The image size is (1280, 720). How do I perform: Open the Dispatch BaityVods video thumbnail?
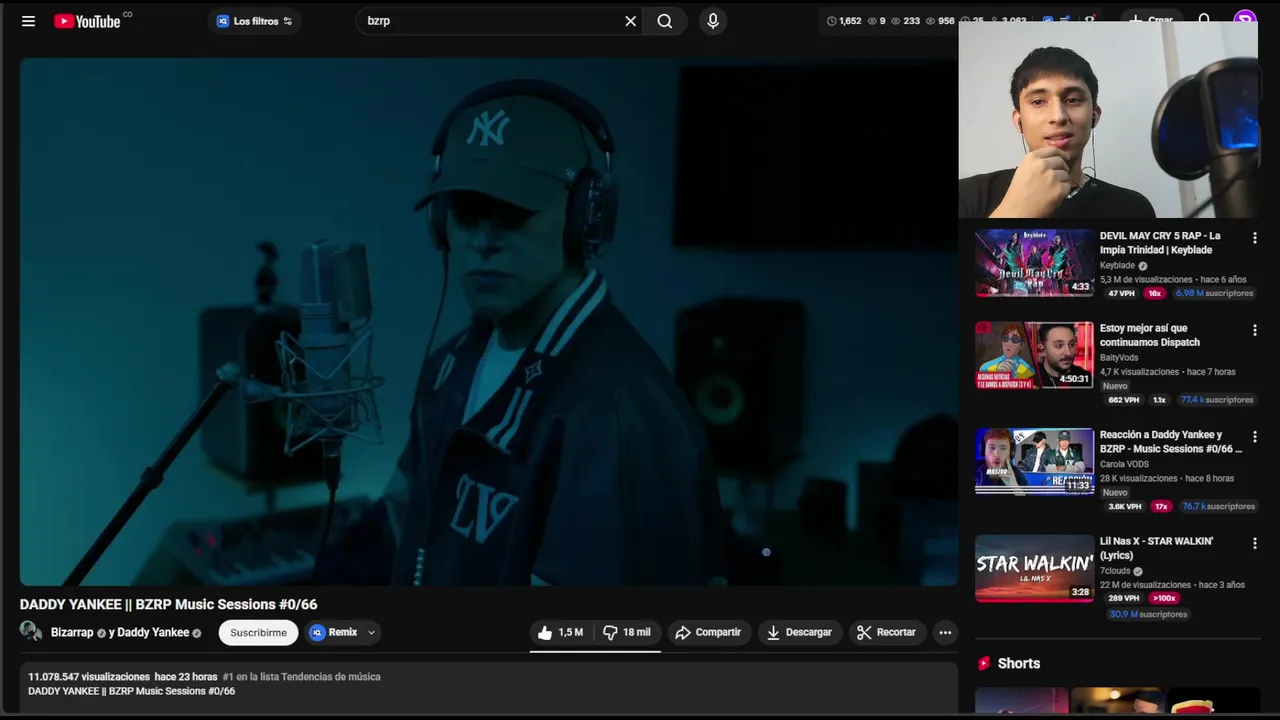[1035, 355]
